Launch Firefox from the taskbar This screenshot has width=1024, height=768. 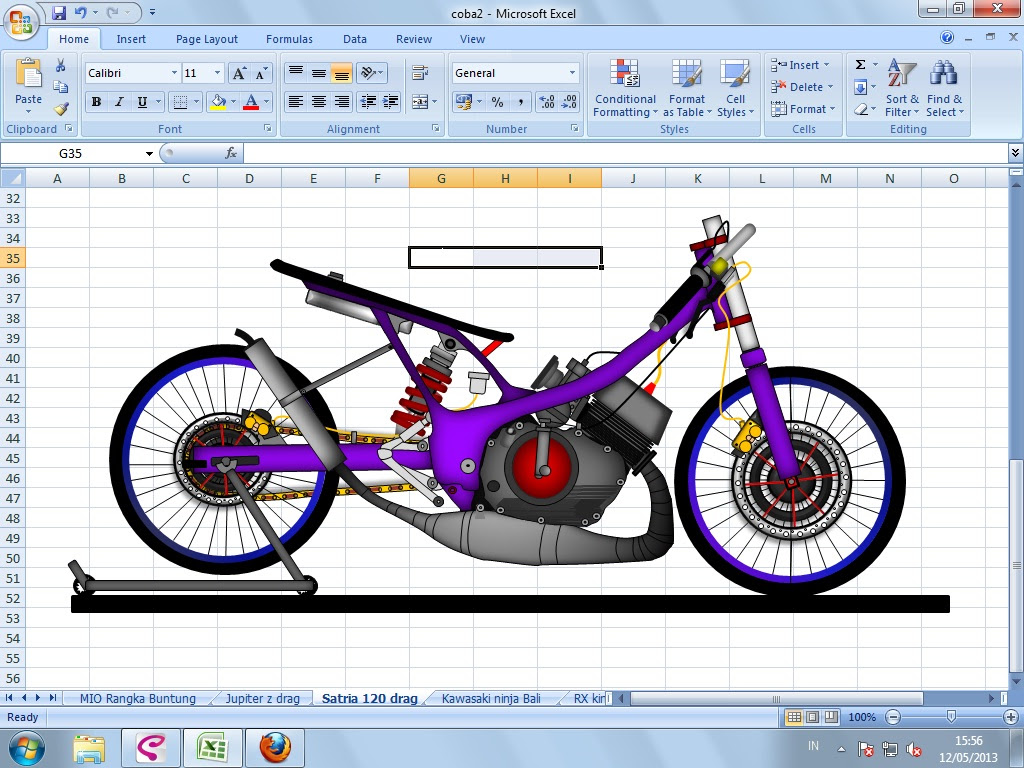[275, 748]
